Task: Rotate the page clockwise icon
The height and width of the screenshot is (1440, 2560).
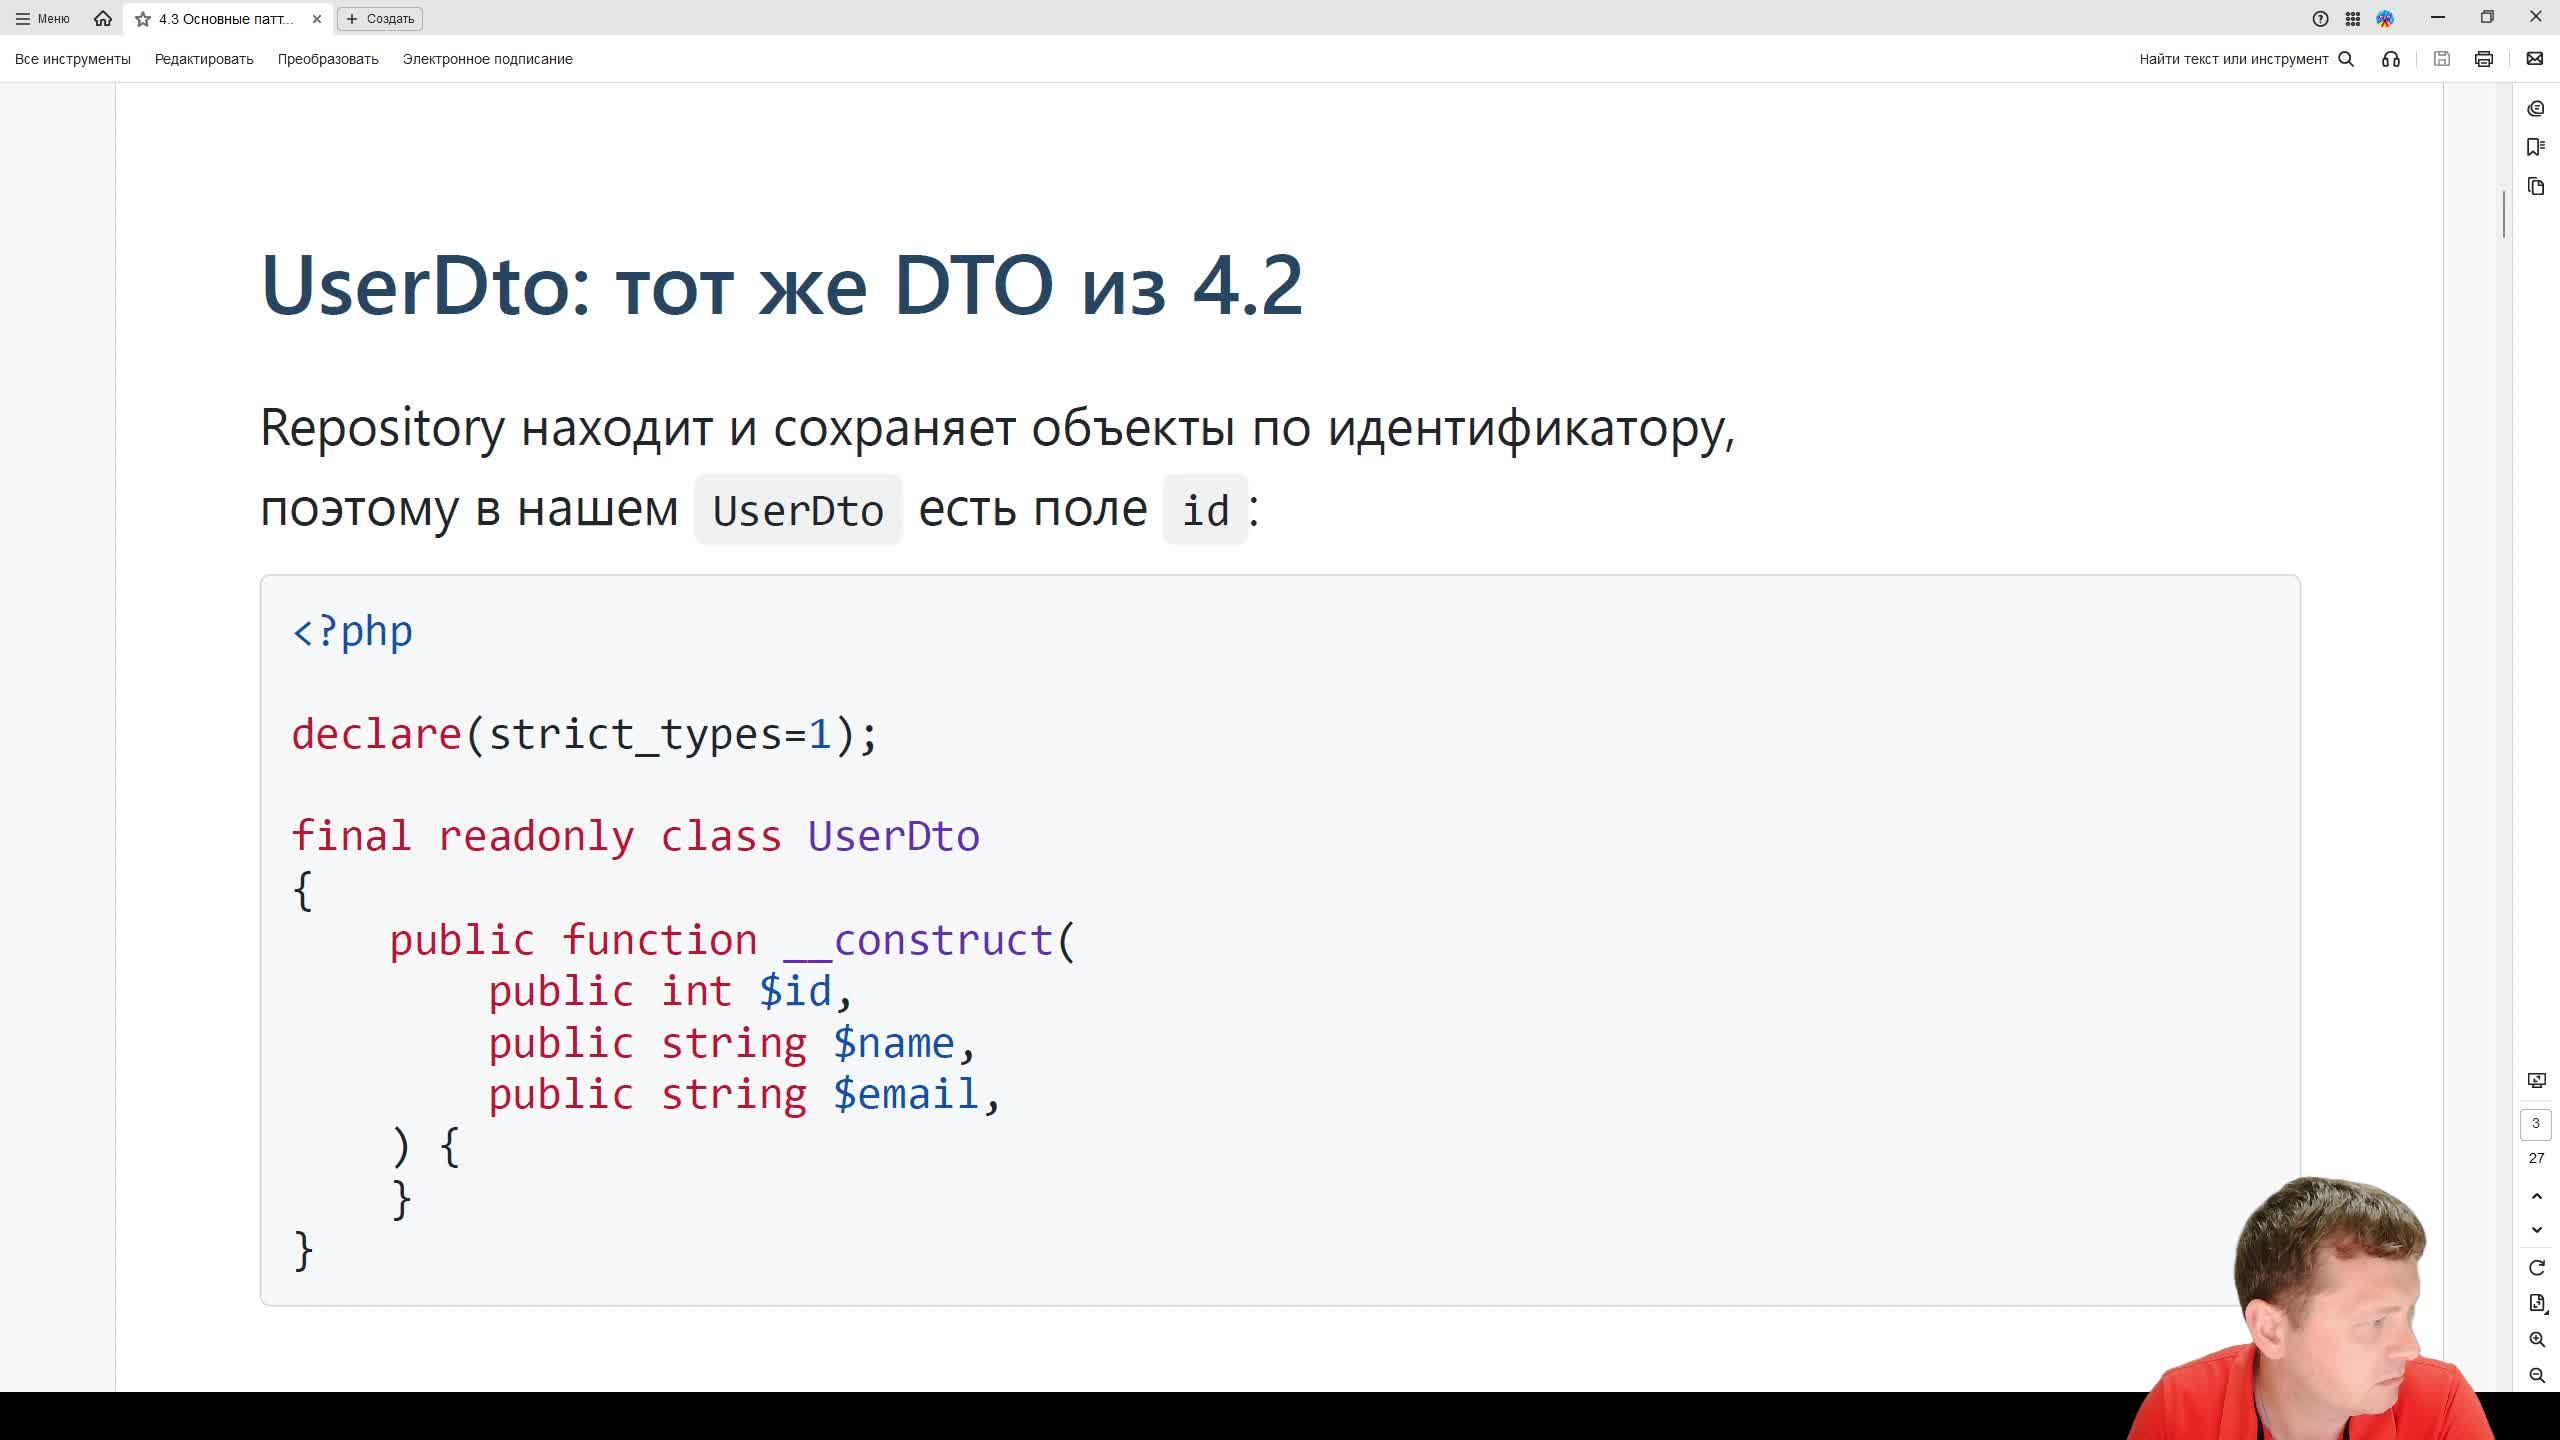Action: click(2537, 1268)
